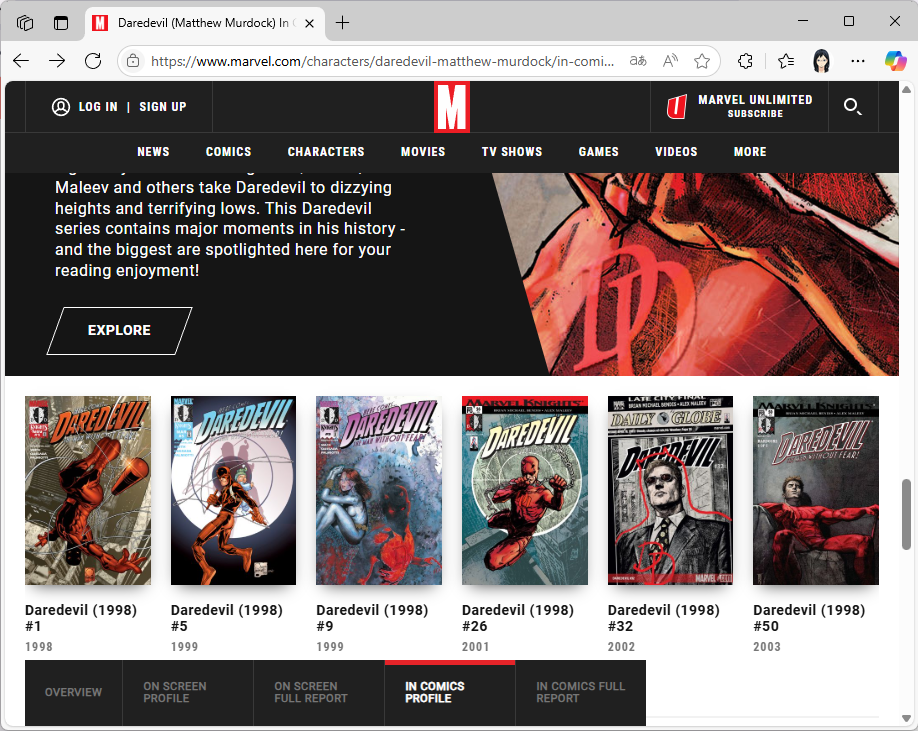Screen dimensions: 918x731
Task: Click the Daredevil DD artwork banner
Action: click(696, 274)
